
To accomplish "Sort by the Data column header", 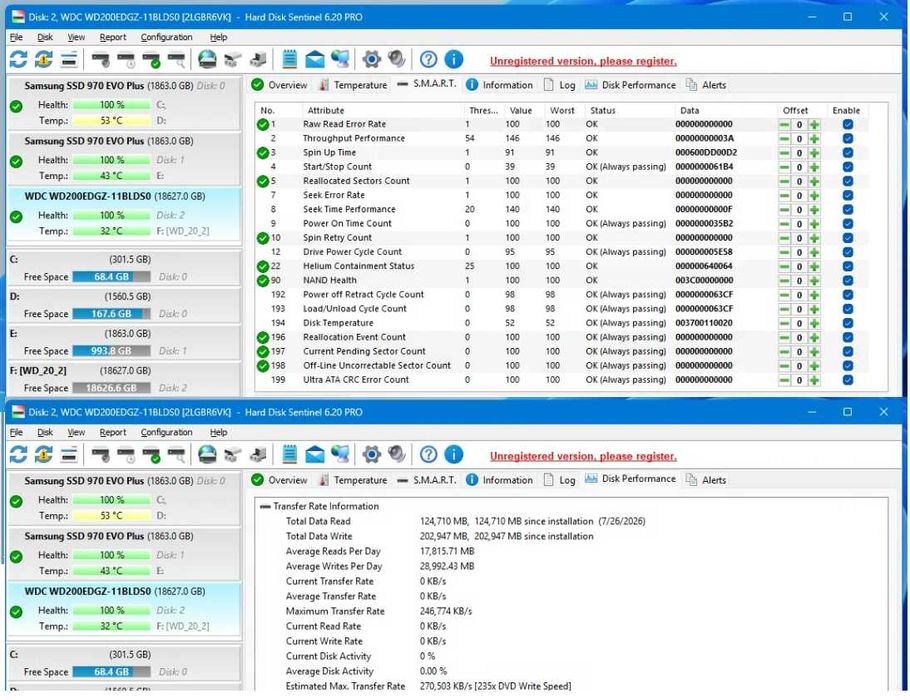I will [725, 110].
